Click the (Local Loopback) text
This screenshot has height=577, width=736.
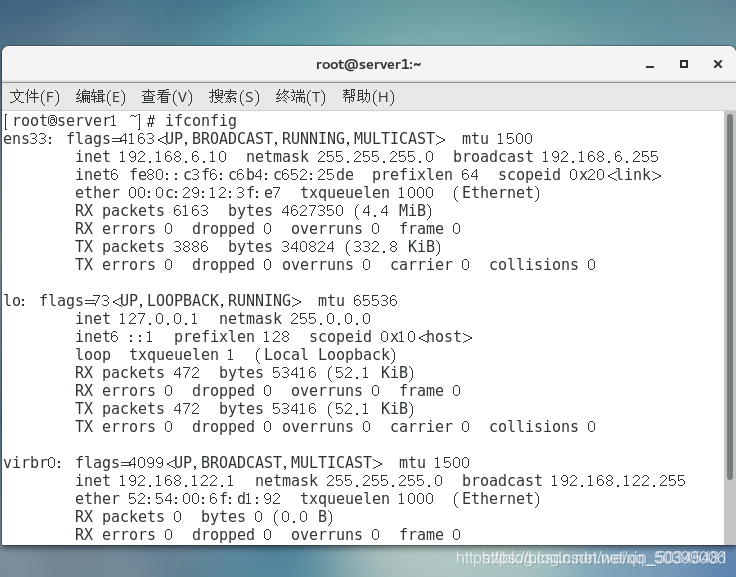coord(326,355)
